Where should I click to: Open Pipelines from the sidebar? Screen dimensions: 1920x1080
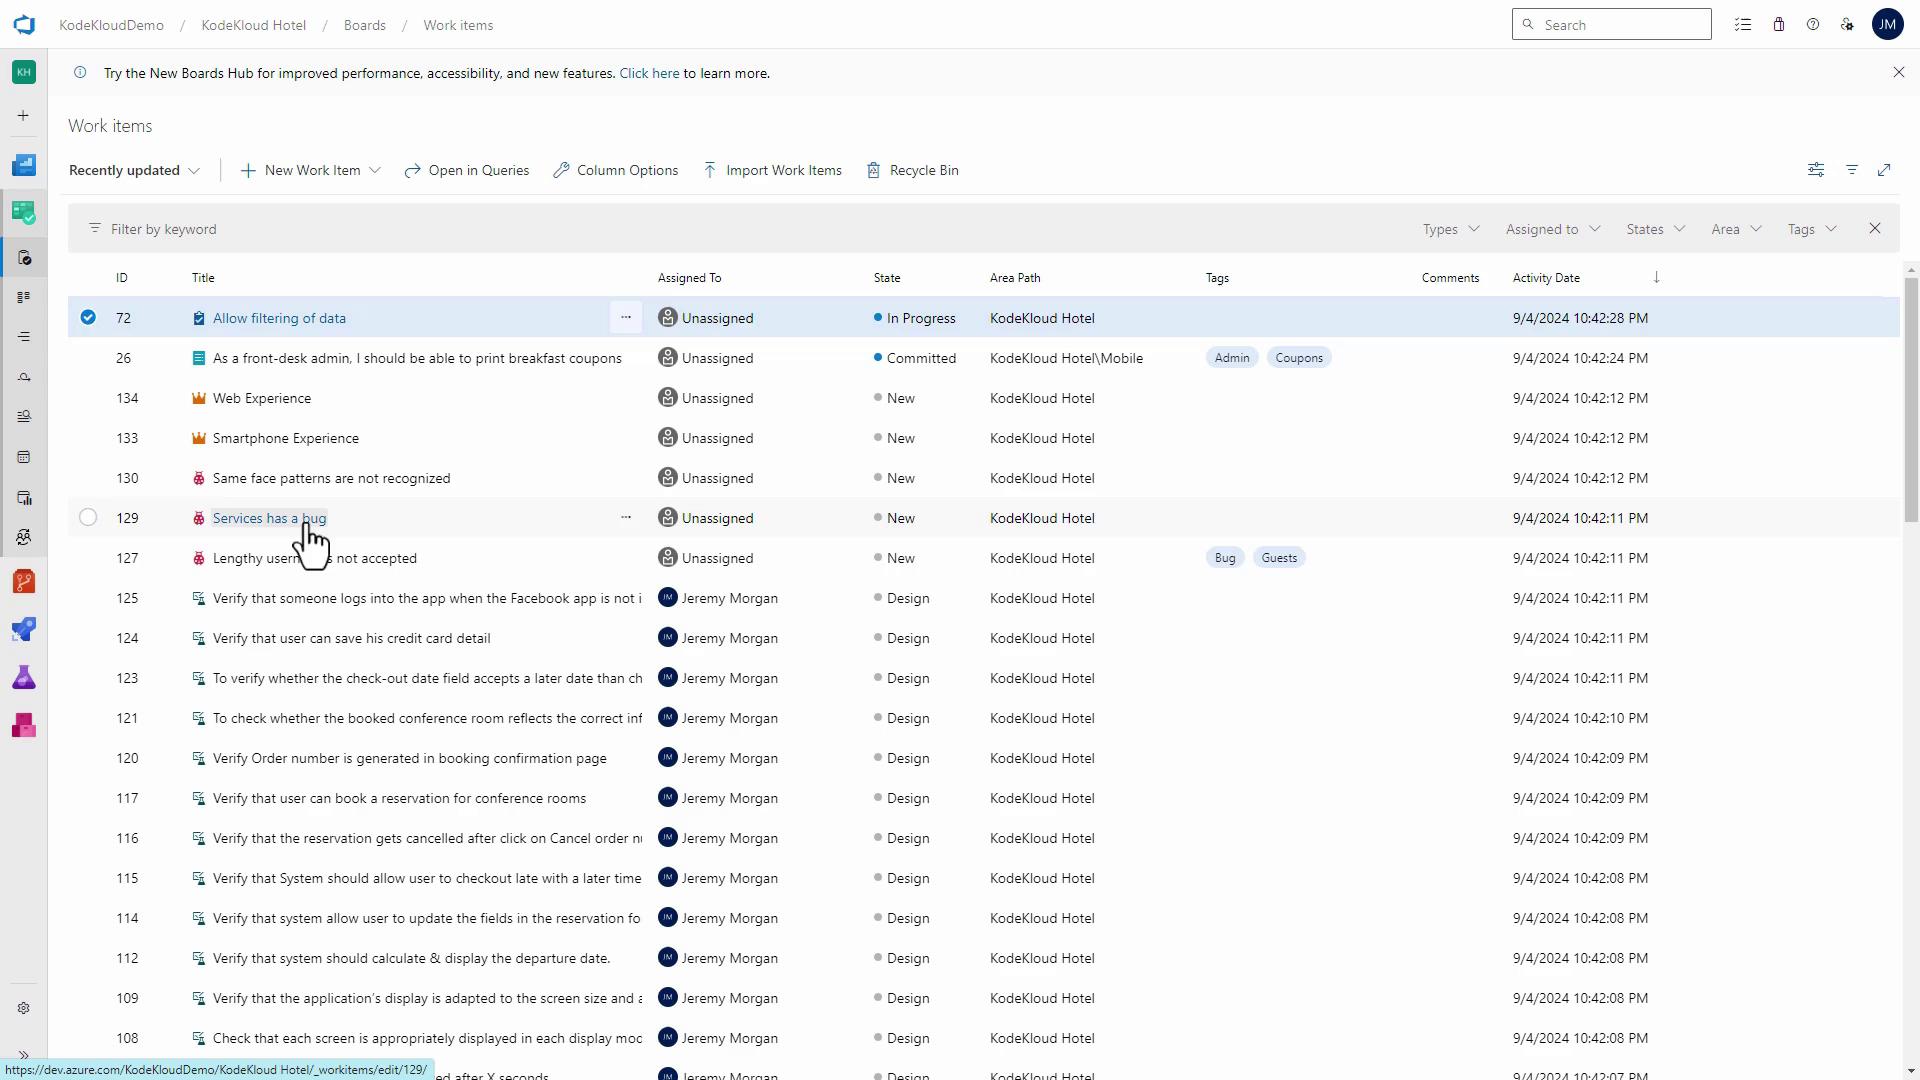24,630
